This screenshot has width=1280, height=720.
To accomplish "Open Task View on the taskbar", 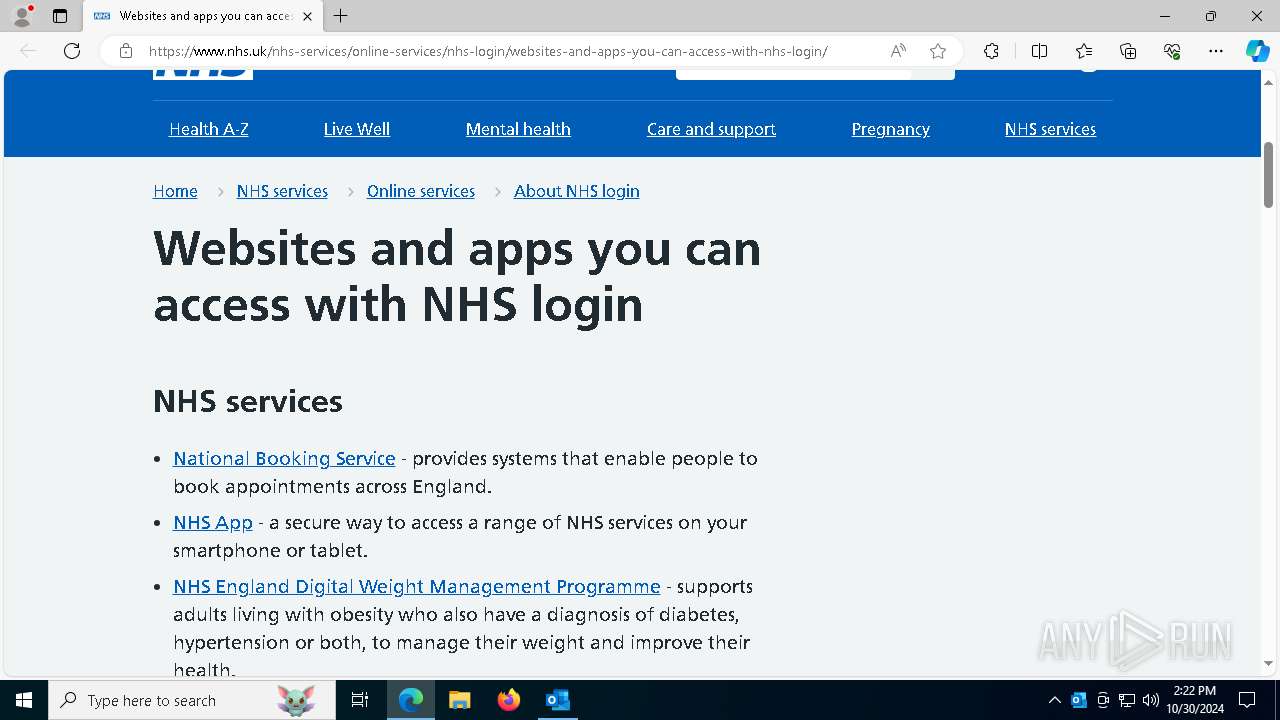I will point(360,700).
